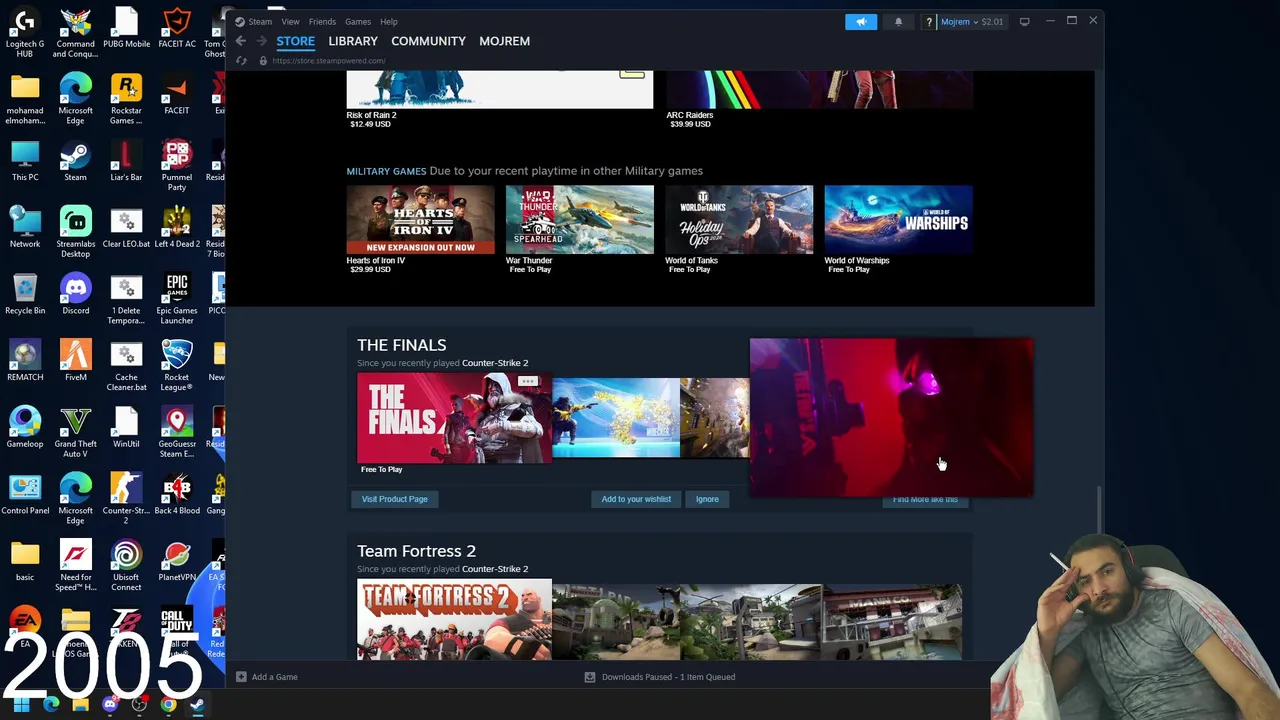
Task: Open the View menu
Action: click(290, 21)
